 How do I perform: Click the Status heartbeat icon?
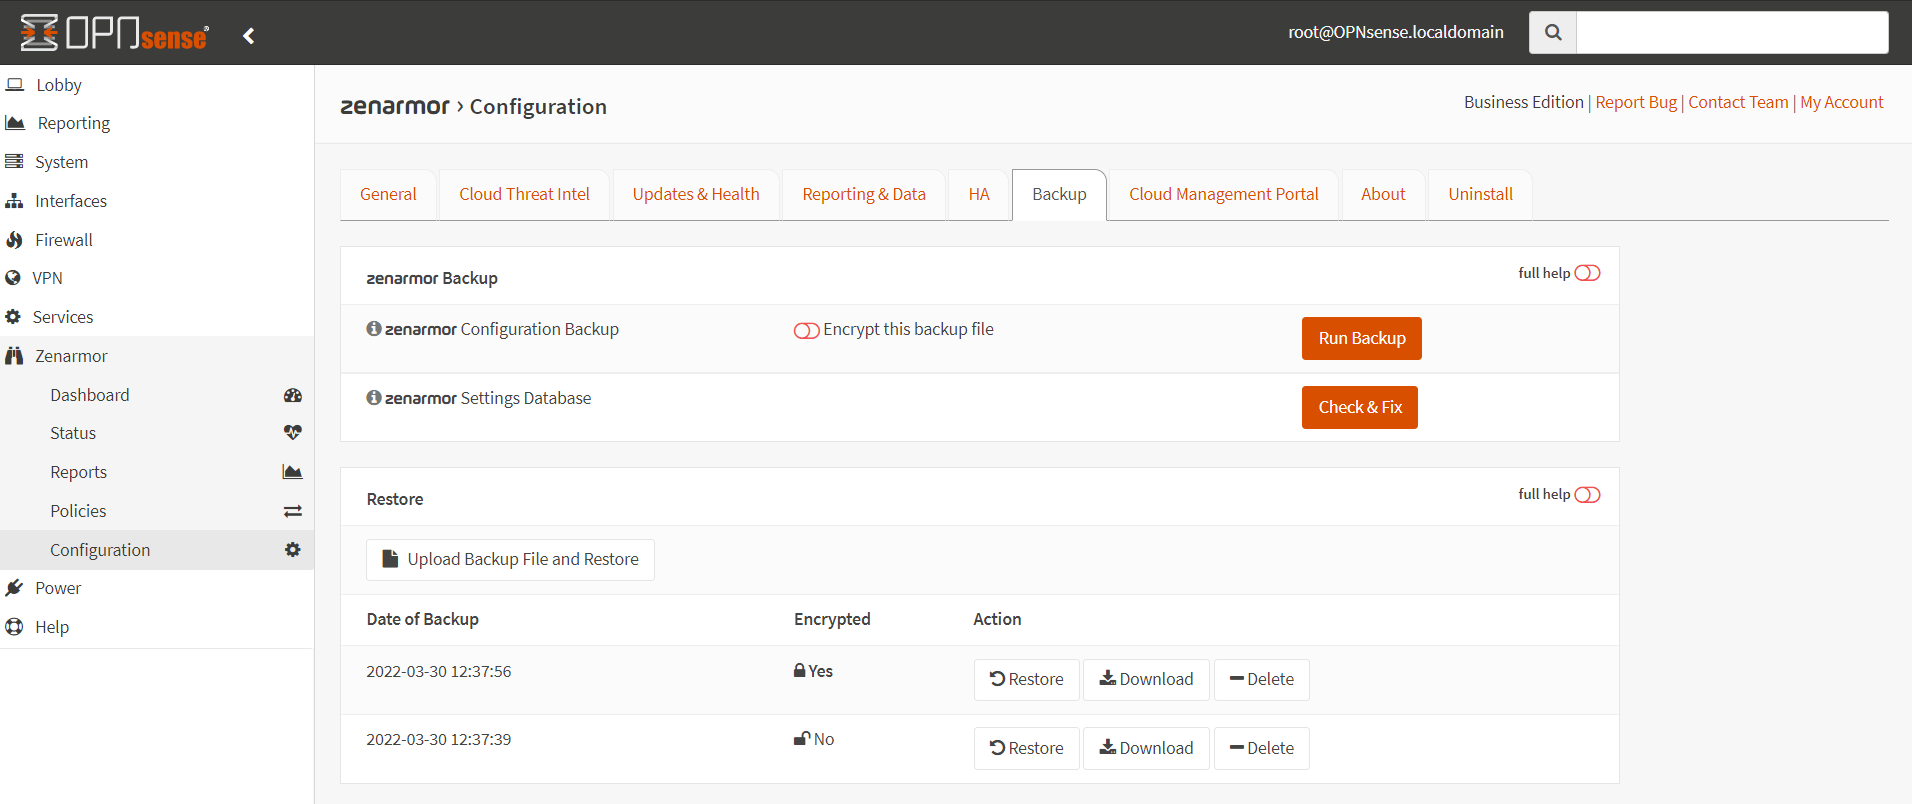click(293, 433)
